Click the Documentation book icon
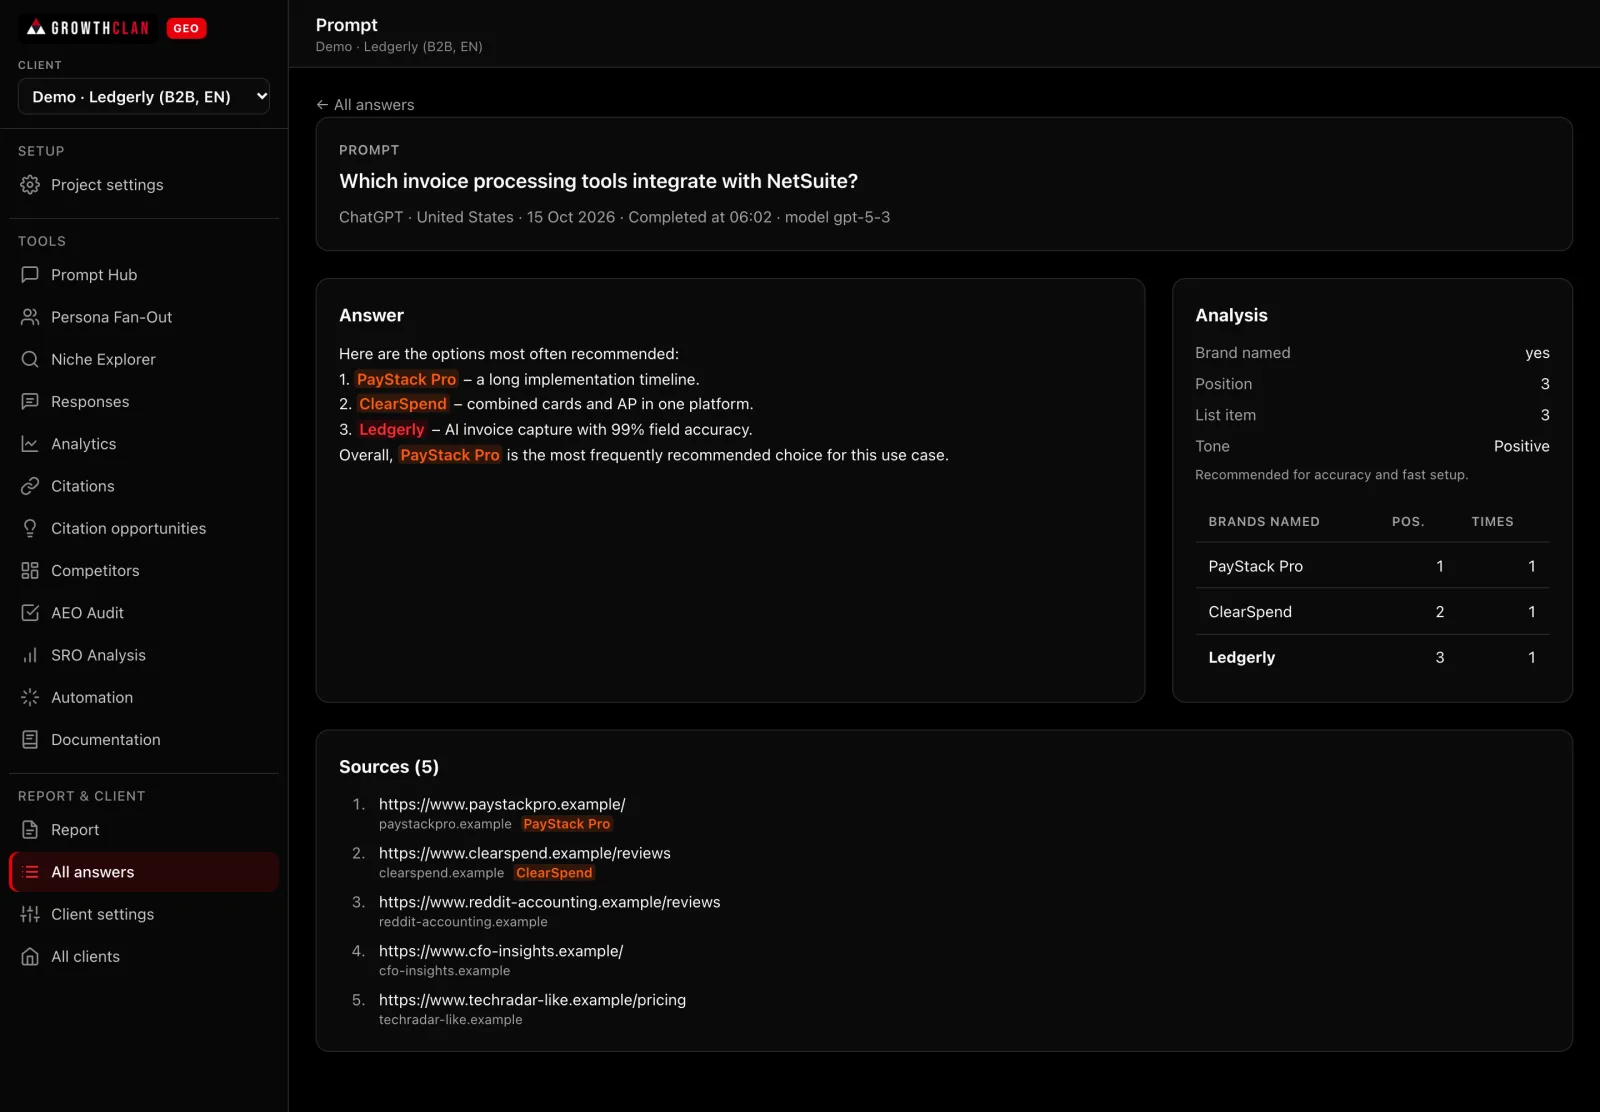The width and height of the screenshot is (1600, 1112). pyautogui.click(x=30, y=740)
